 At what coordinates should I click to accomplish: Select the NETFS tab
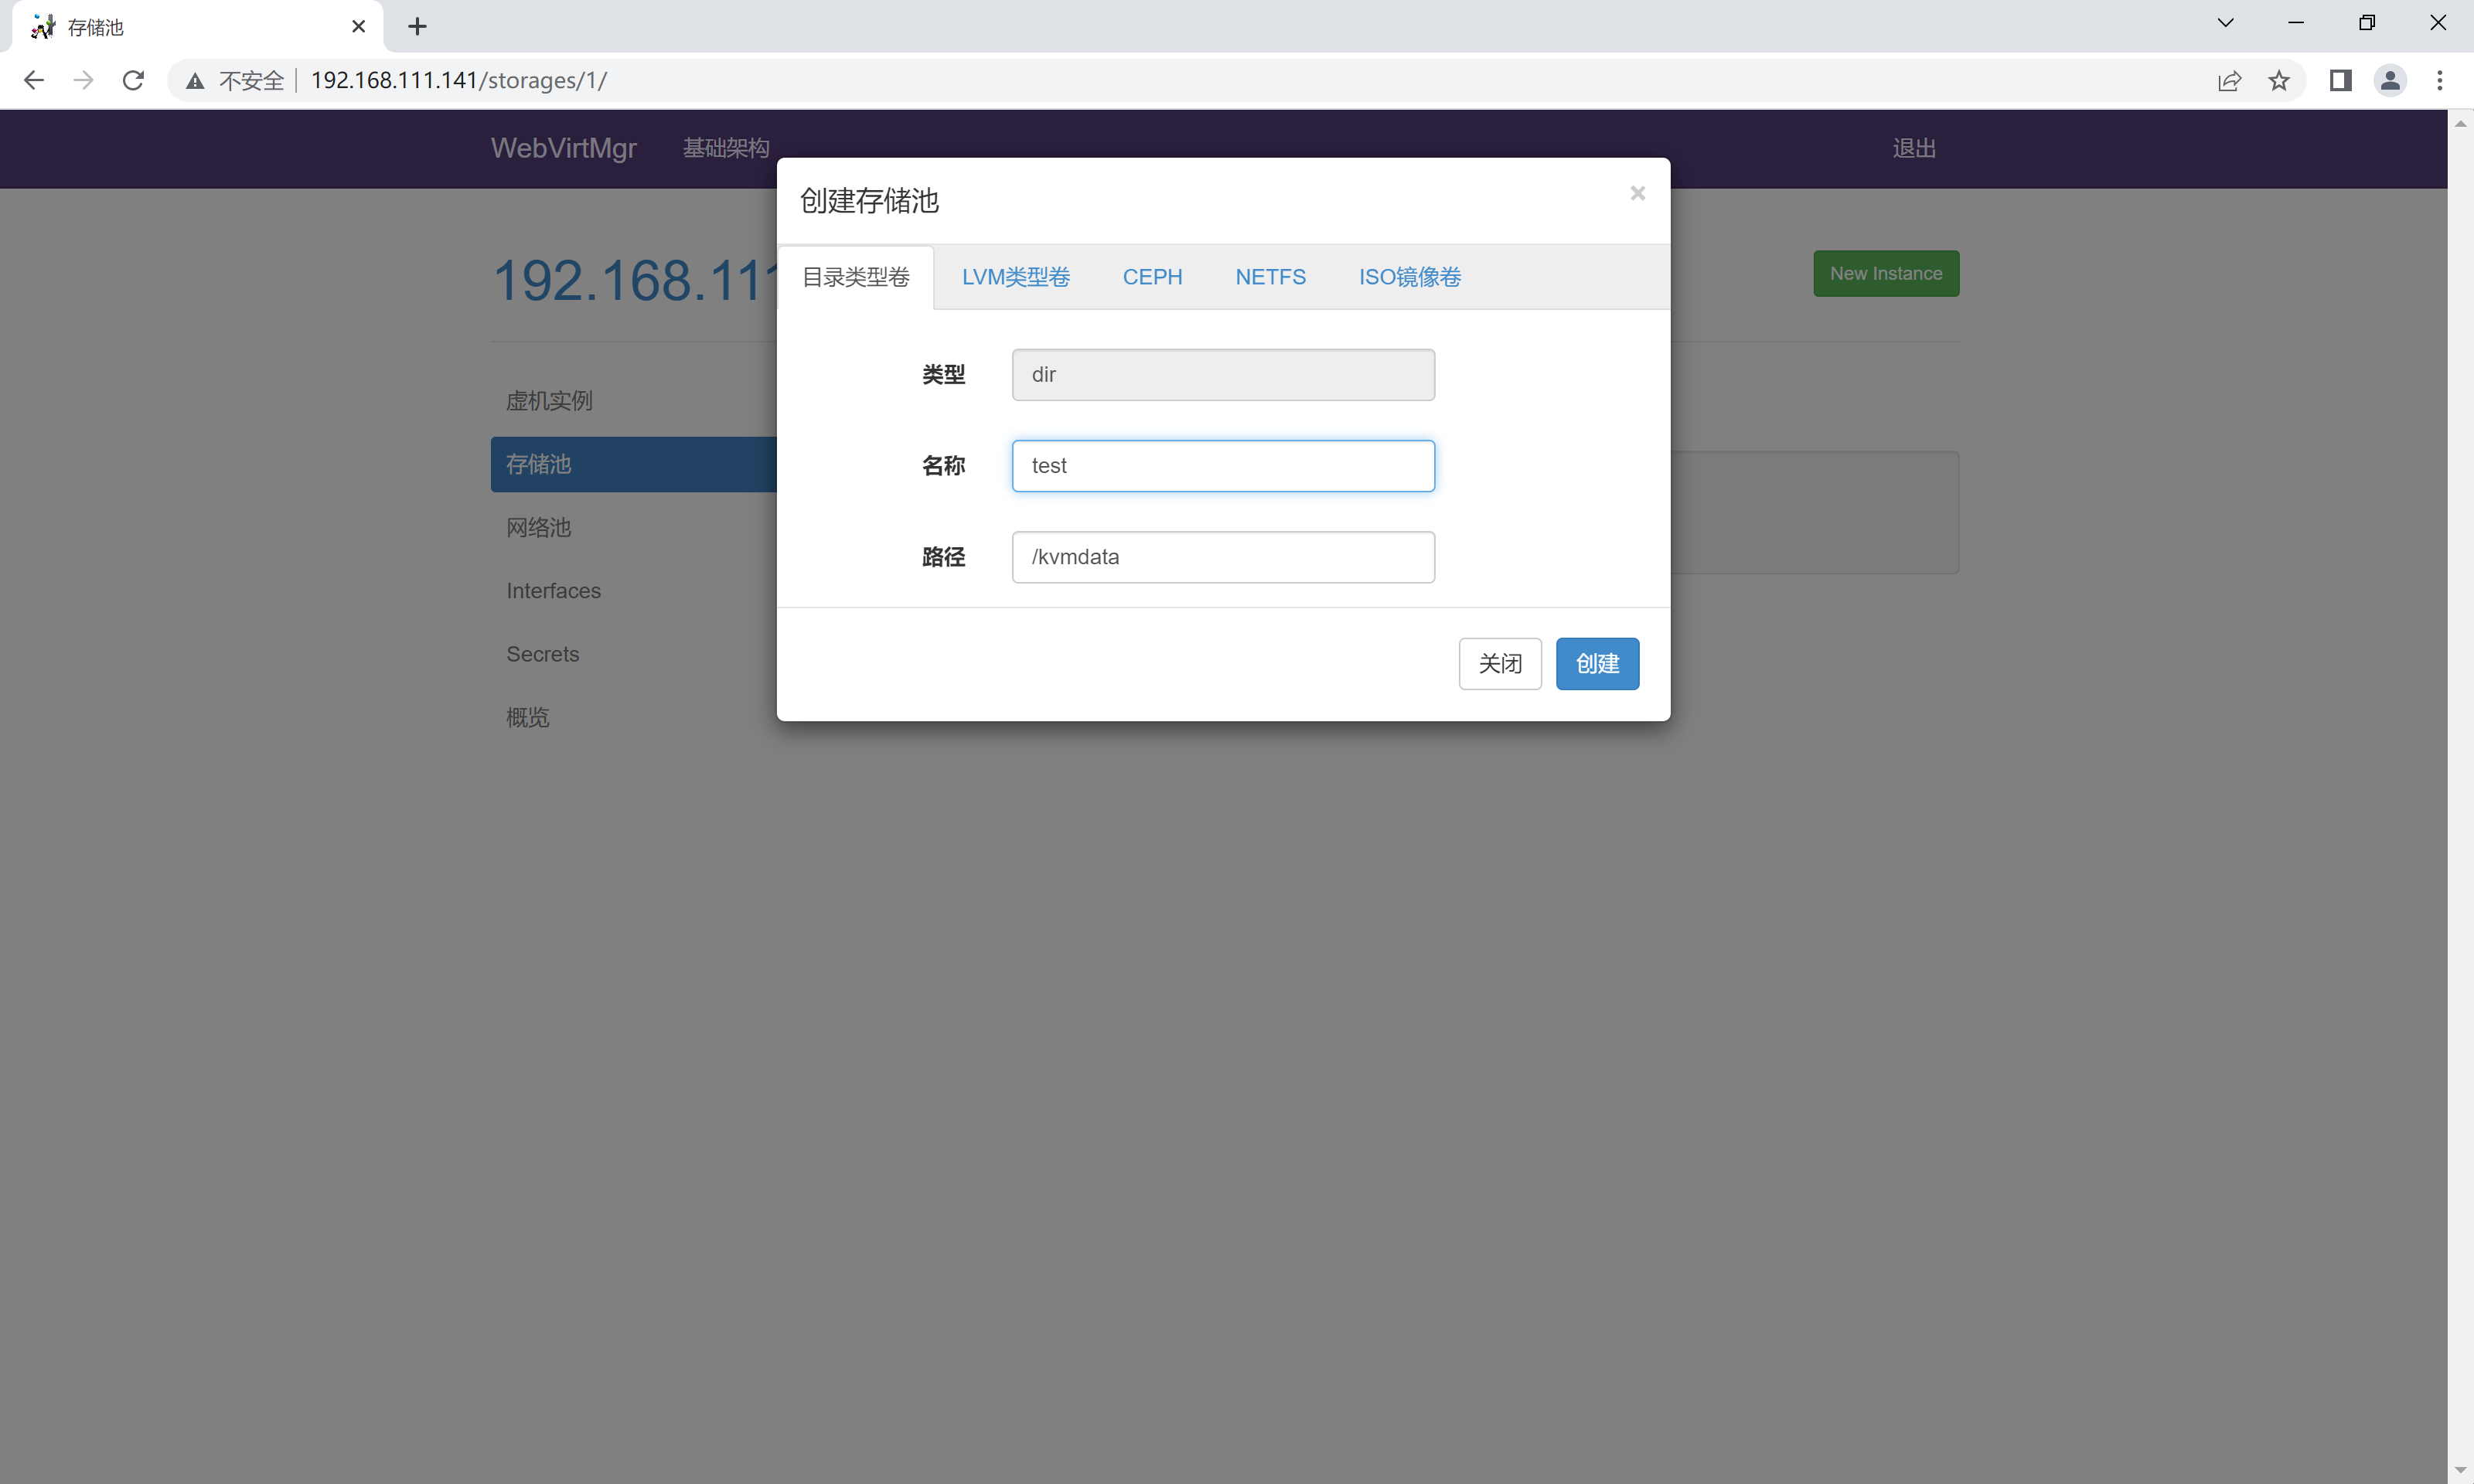(1270, 277)
